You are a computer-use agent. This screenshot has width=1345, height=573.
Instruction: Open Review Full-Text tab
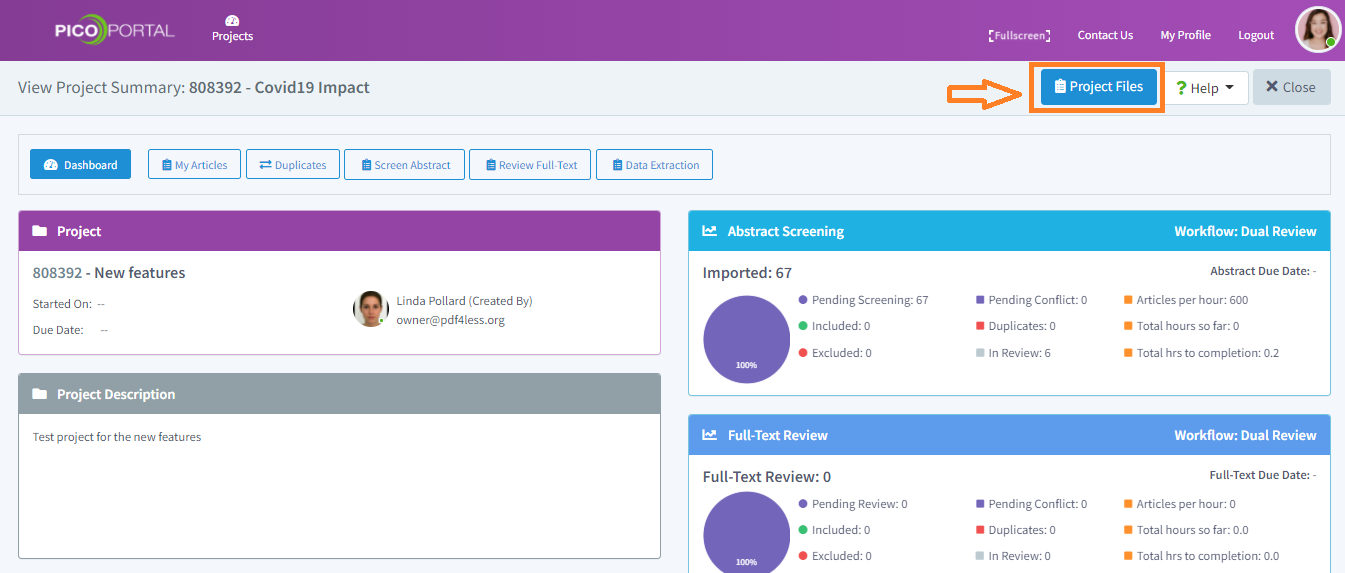(530, 165)
